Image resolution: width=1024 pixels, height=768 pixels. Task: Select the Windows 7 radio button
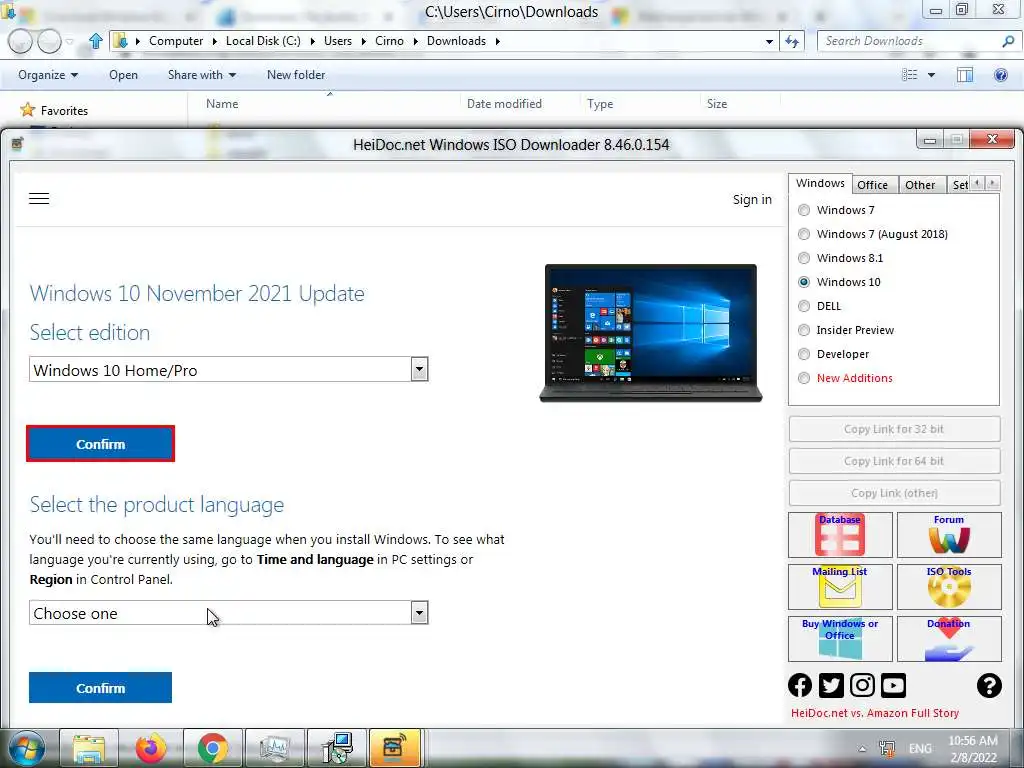804,210
